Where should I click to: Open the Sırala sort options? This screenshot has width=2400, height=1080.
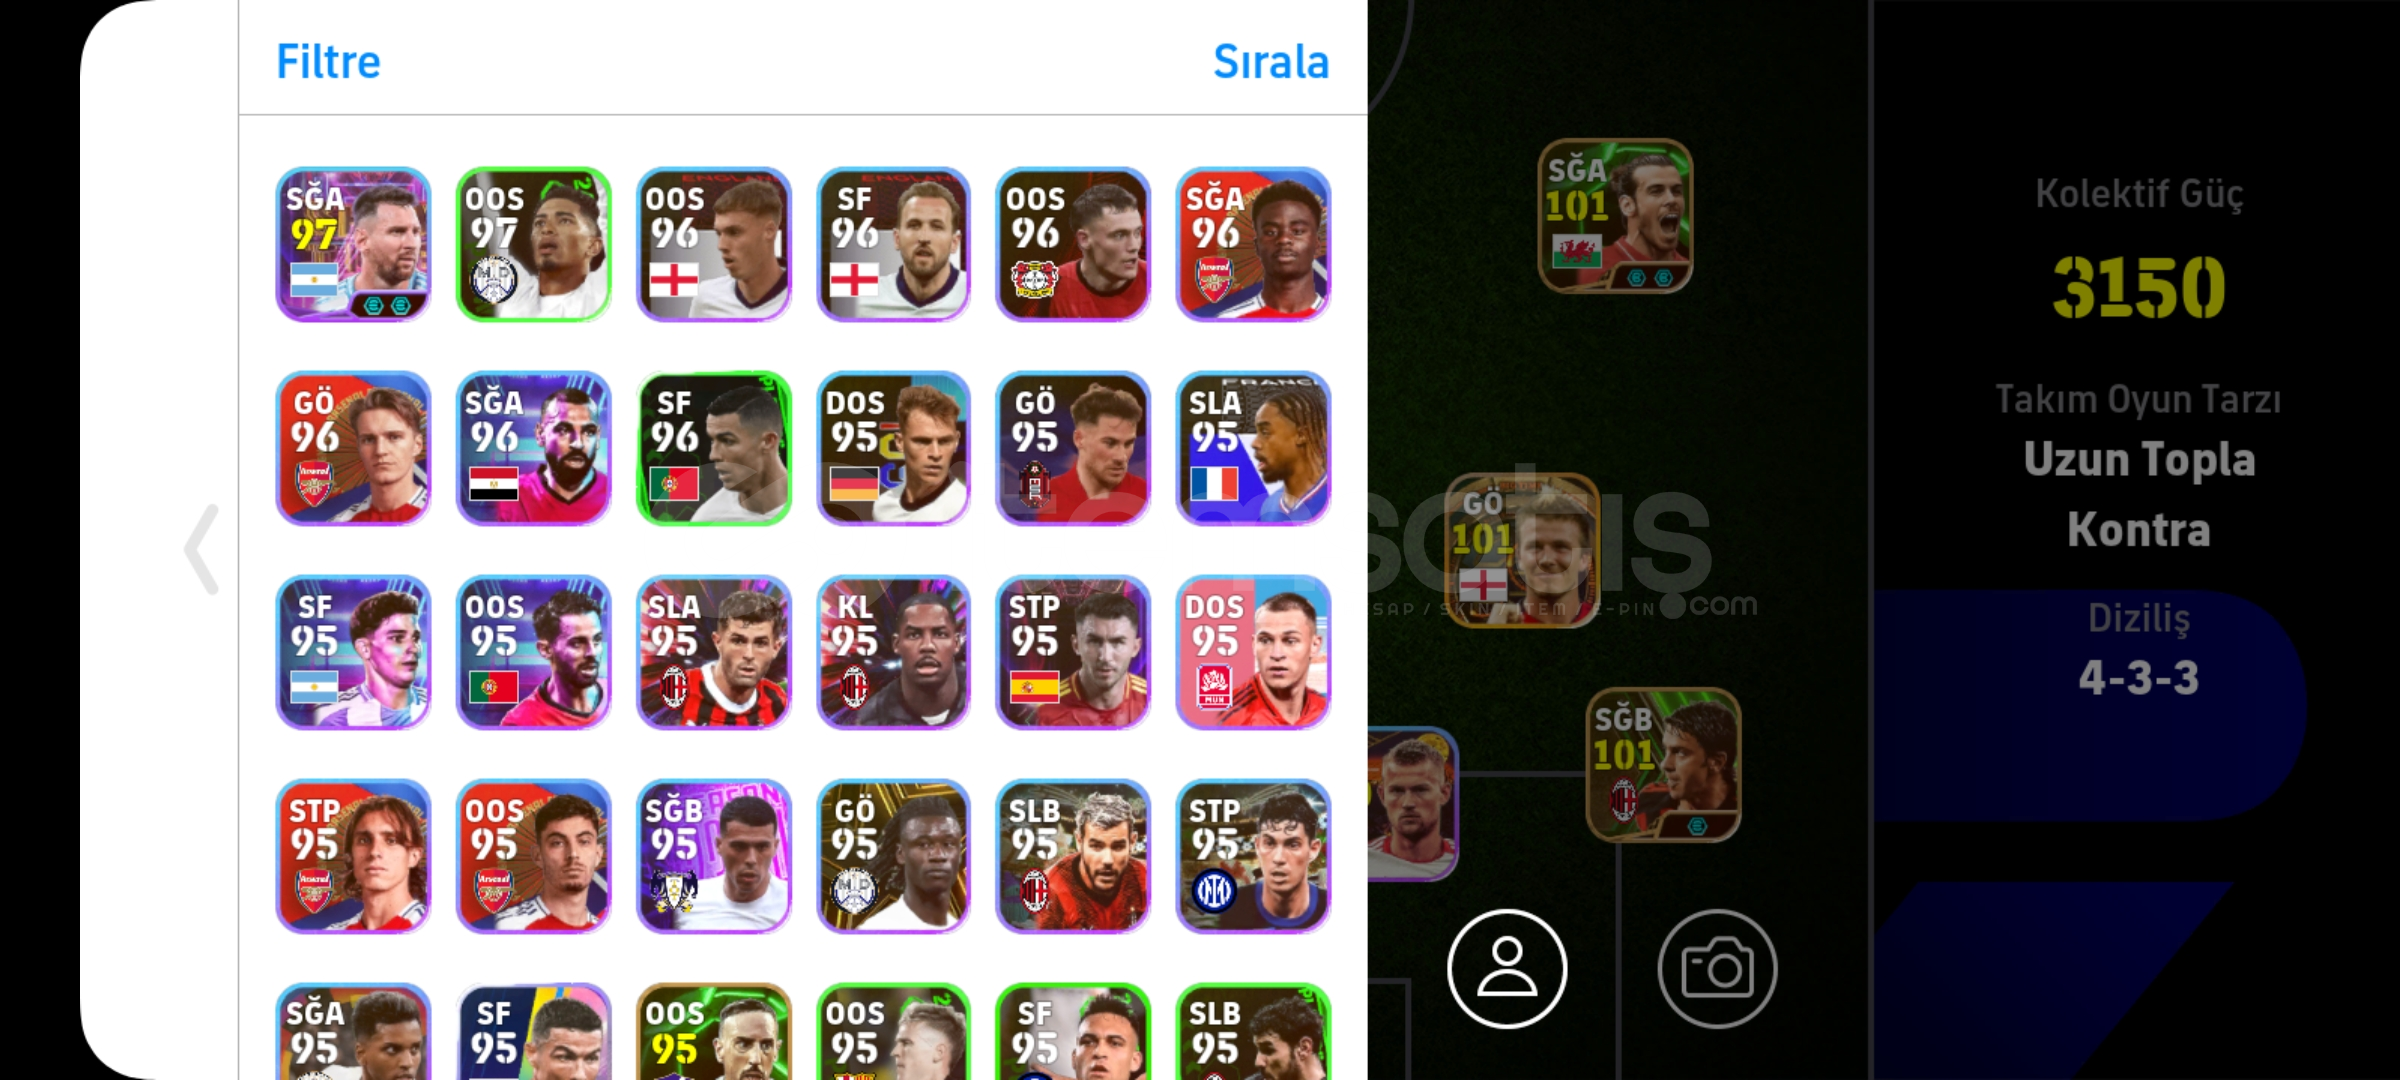coord(1271,62)
